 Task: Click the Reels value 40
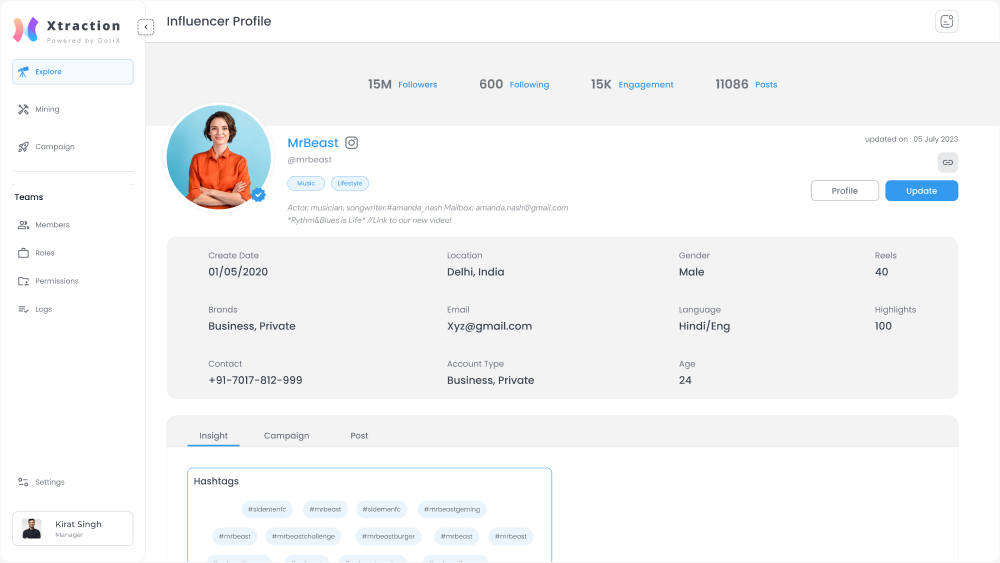pyautogui.click(x=881, y=272)
